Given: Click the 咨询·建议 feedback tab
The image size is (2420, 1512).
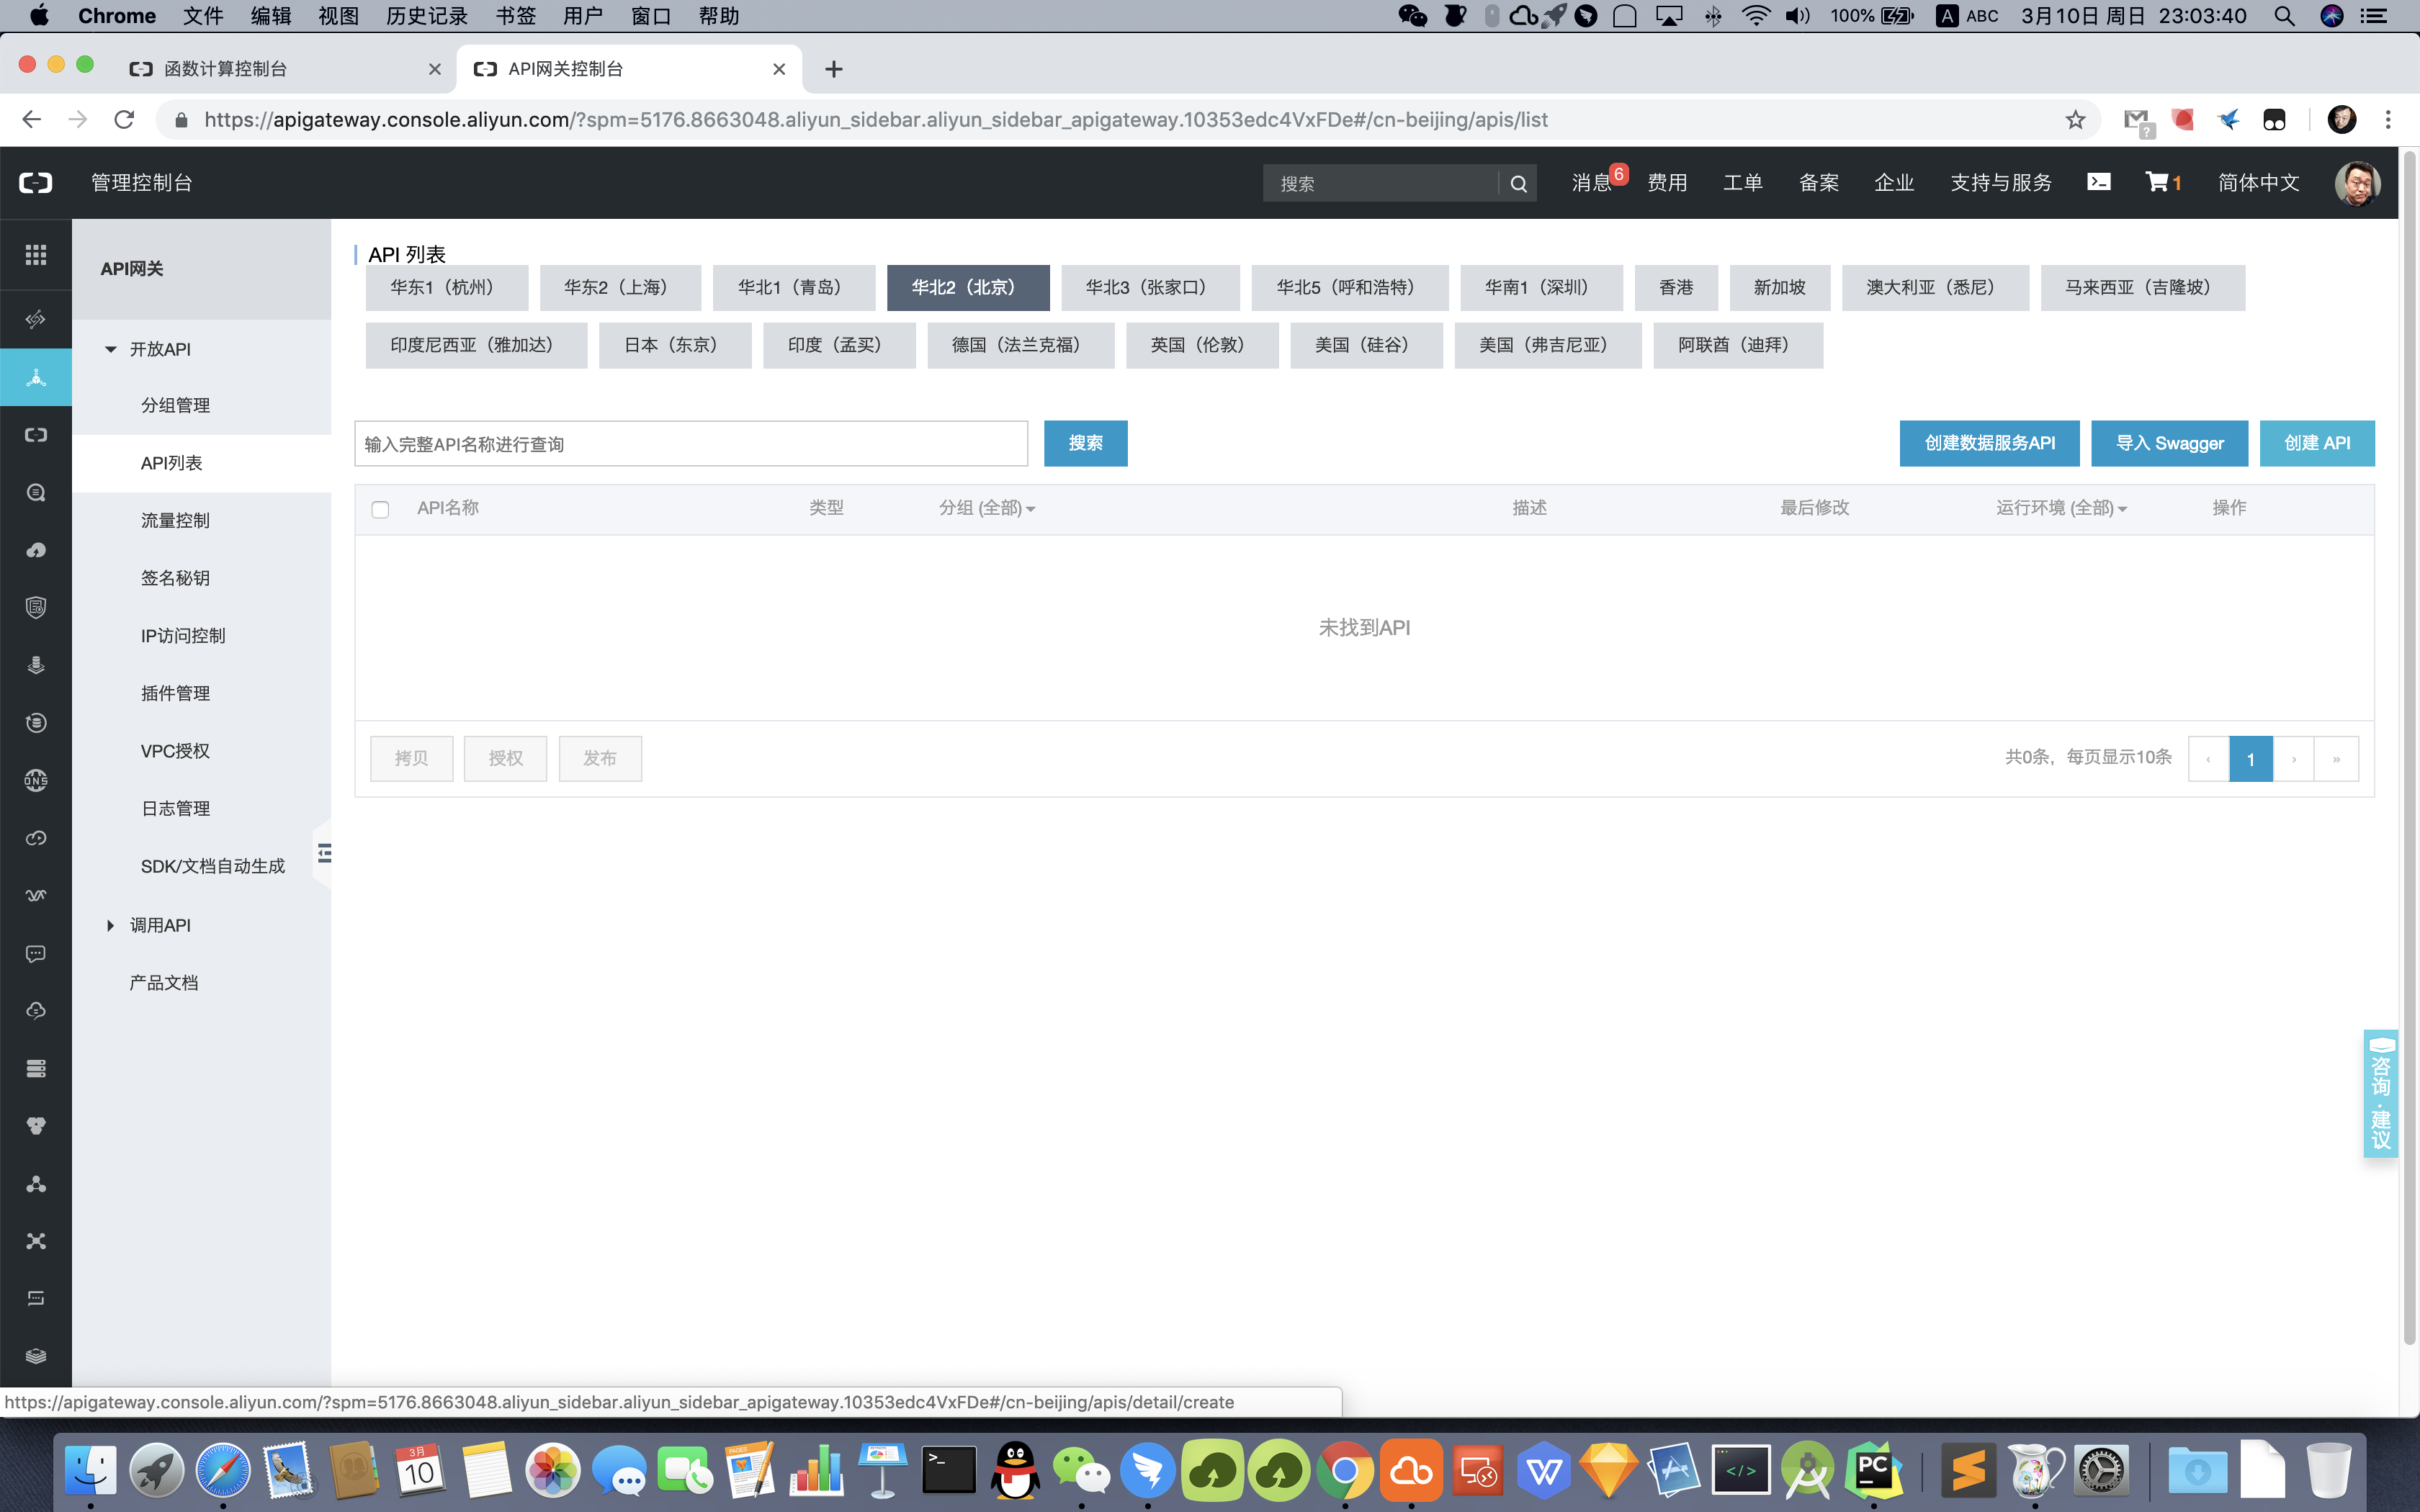Looking at the screenshot, I should (2380, 1093).
